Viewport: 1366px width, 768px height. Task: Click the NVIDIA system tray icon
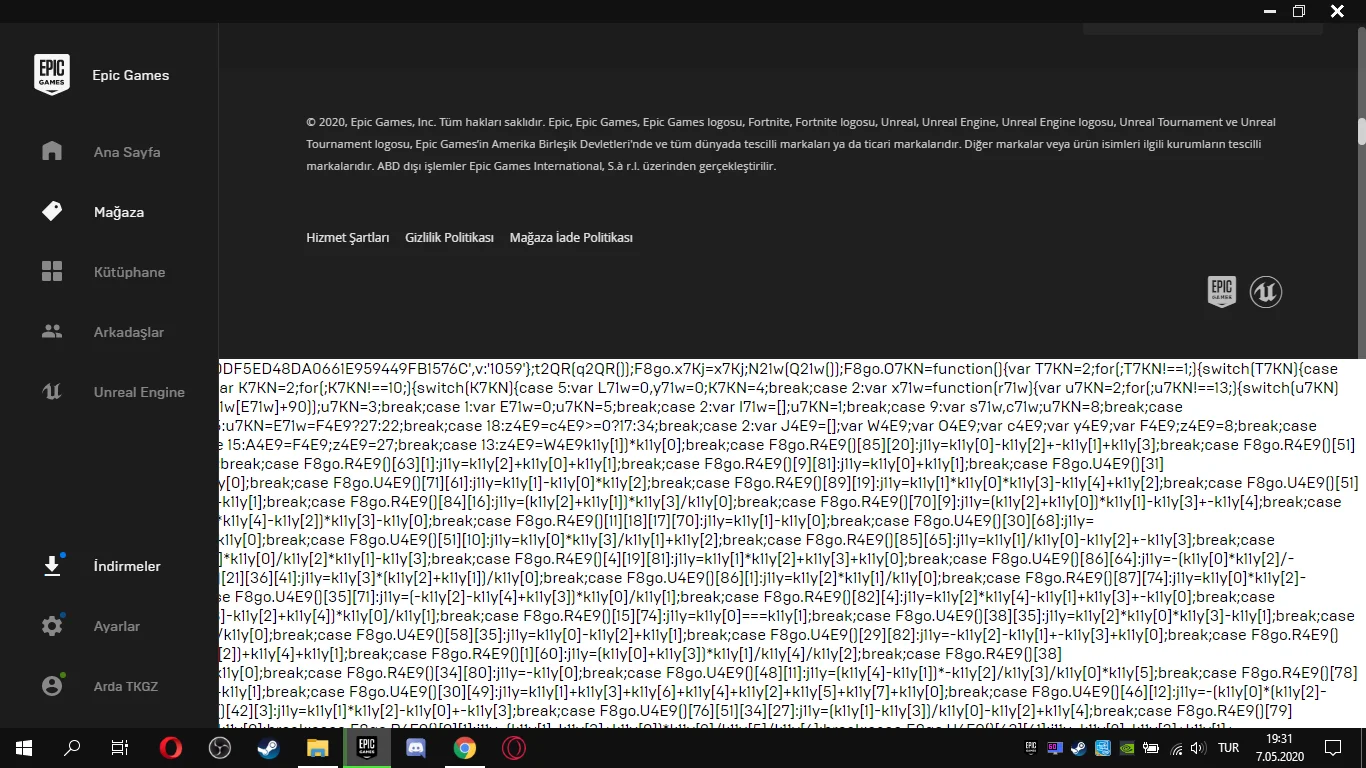(1127, 748)
